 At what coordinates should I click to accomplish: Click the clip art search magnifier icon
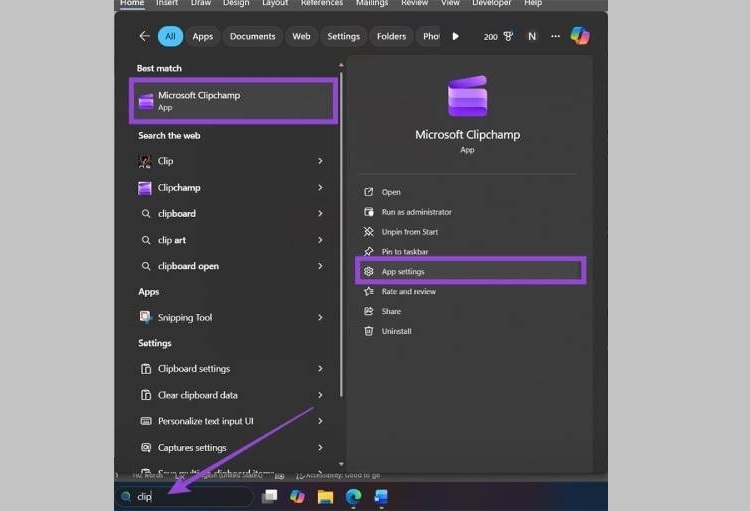(x=146, y=240)
